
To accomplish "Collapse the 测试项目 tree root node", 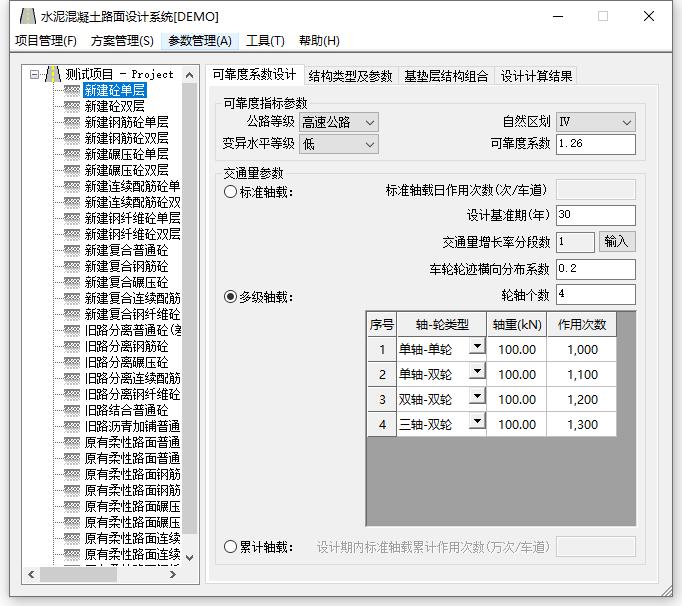I will pos(35,74).
